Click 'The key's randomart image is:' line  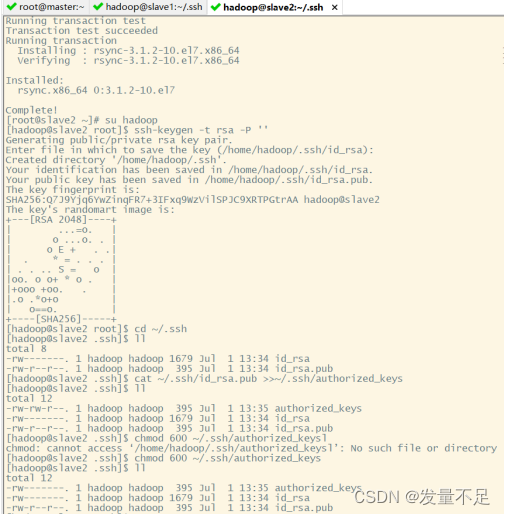[90, 210]
